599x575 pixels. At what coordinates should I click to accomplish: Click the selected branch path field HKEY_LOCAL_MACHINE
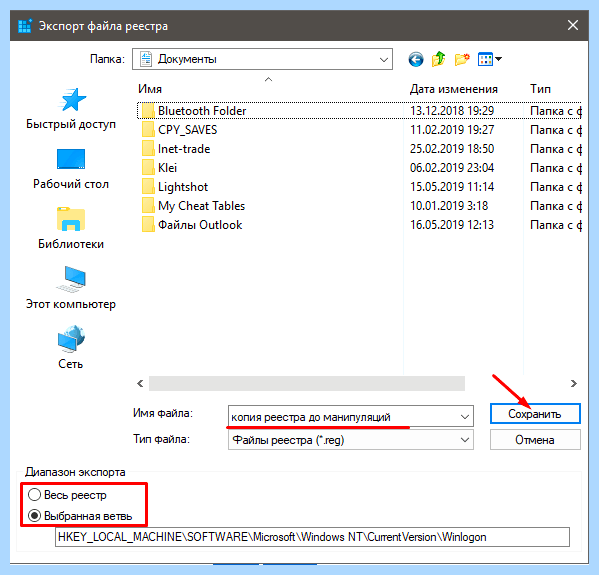click(312, 537)
